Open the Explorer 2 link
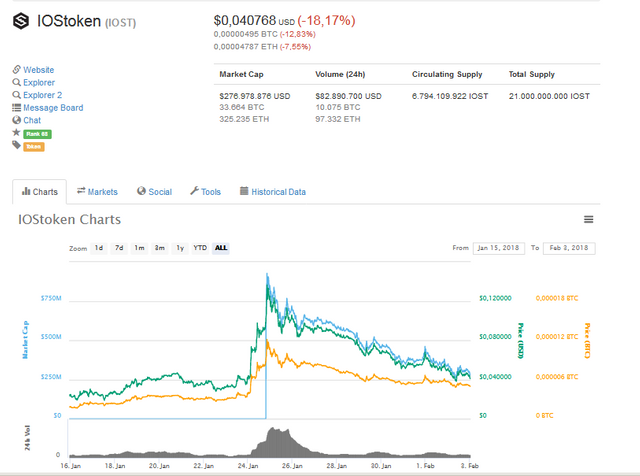 tap(42, 95)
